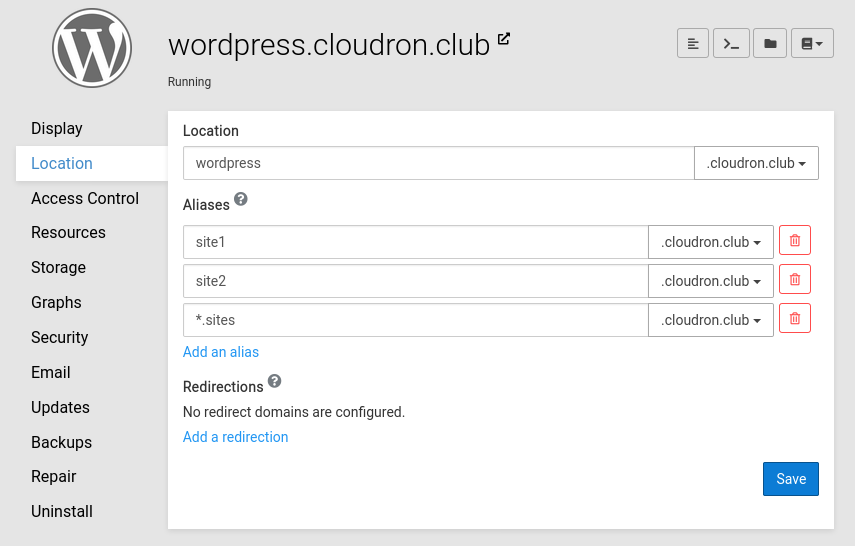855x546 pixels.
Task: Switch to the Access Control section
Action: pyautogui.click(x=85, y=198)
